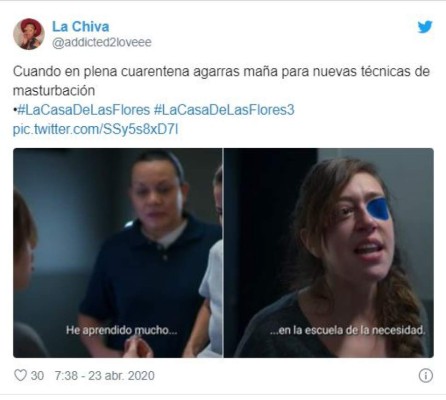Click the like count 30

click(37, 376)
